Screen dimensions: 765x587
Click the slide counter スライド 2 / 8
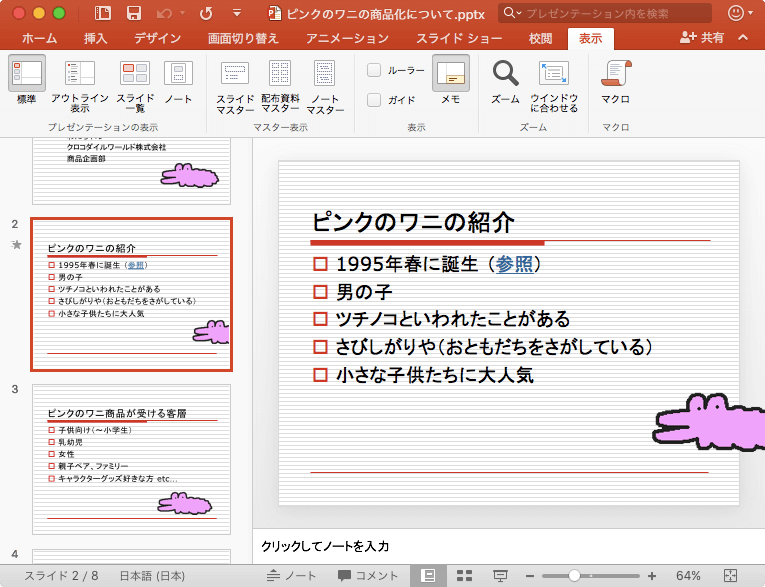61,576
